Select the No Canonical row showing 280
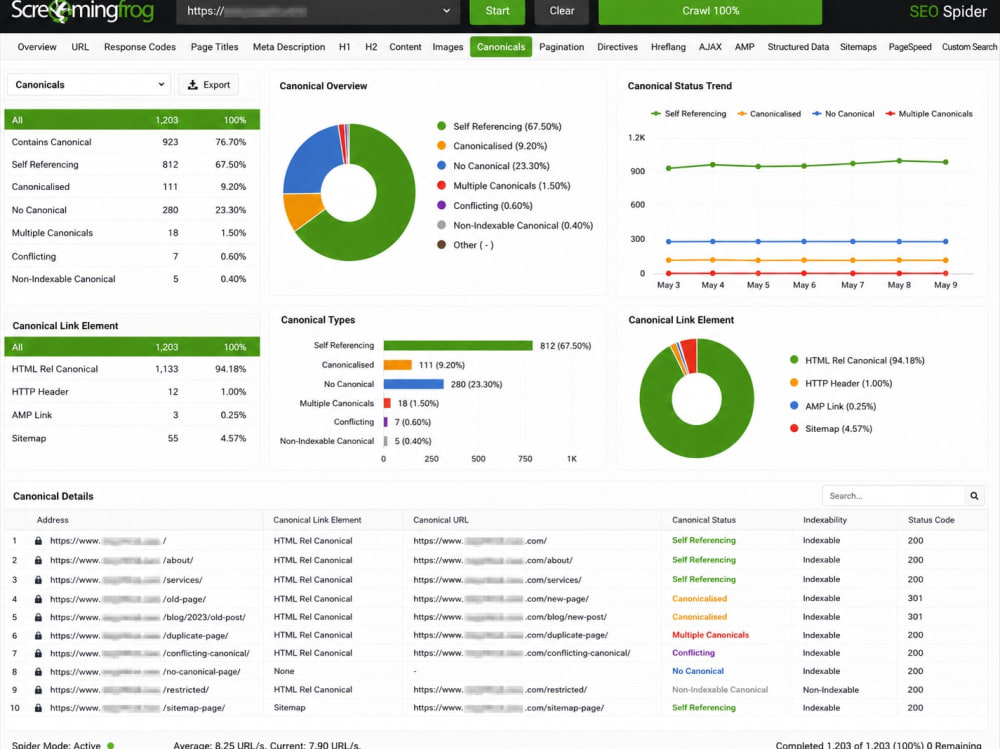This screenshot has width=1000, height=749. [x=132, y=210]
